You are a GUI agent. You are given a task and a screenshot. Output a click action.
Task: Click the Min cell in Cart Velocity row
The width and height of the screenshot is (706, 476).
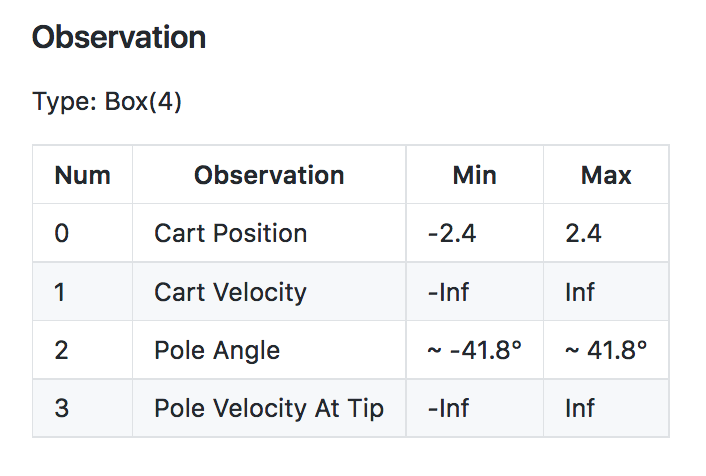tap(448, 292)
